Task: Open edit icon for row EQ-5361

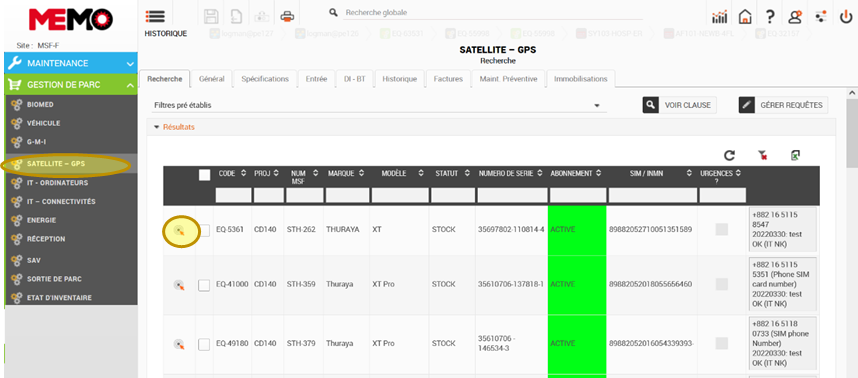Action: click(179, 231)
